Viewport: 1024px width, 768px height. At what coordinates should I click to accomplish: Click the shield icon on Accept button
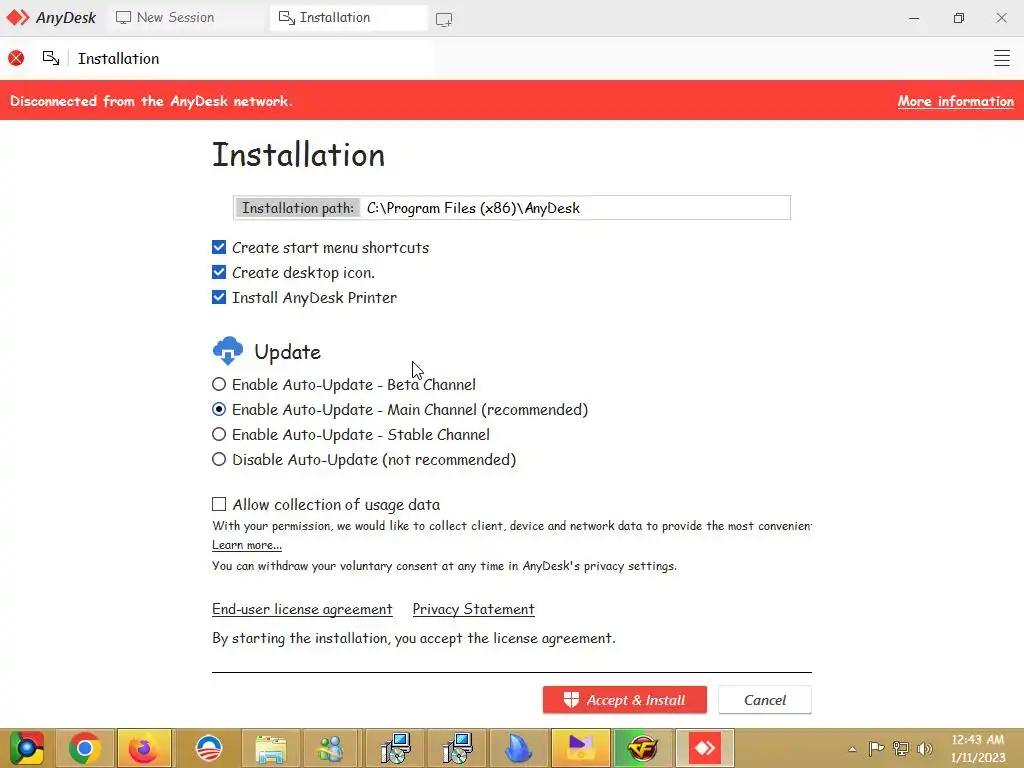(571, 699)
